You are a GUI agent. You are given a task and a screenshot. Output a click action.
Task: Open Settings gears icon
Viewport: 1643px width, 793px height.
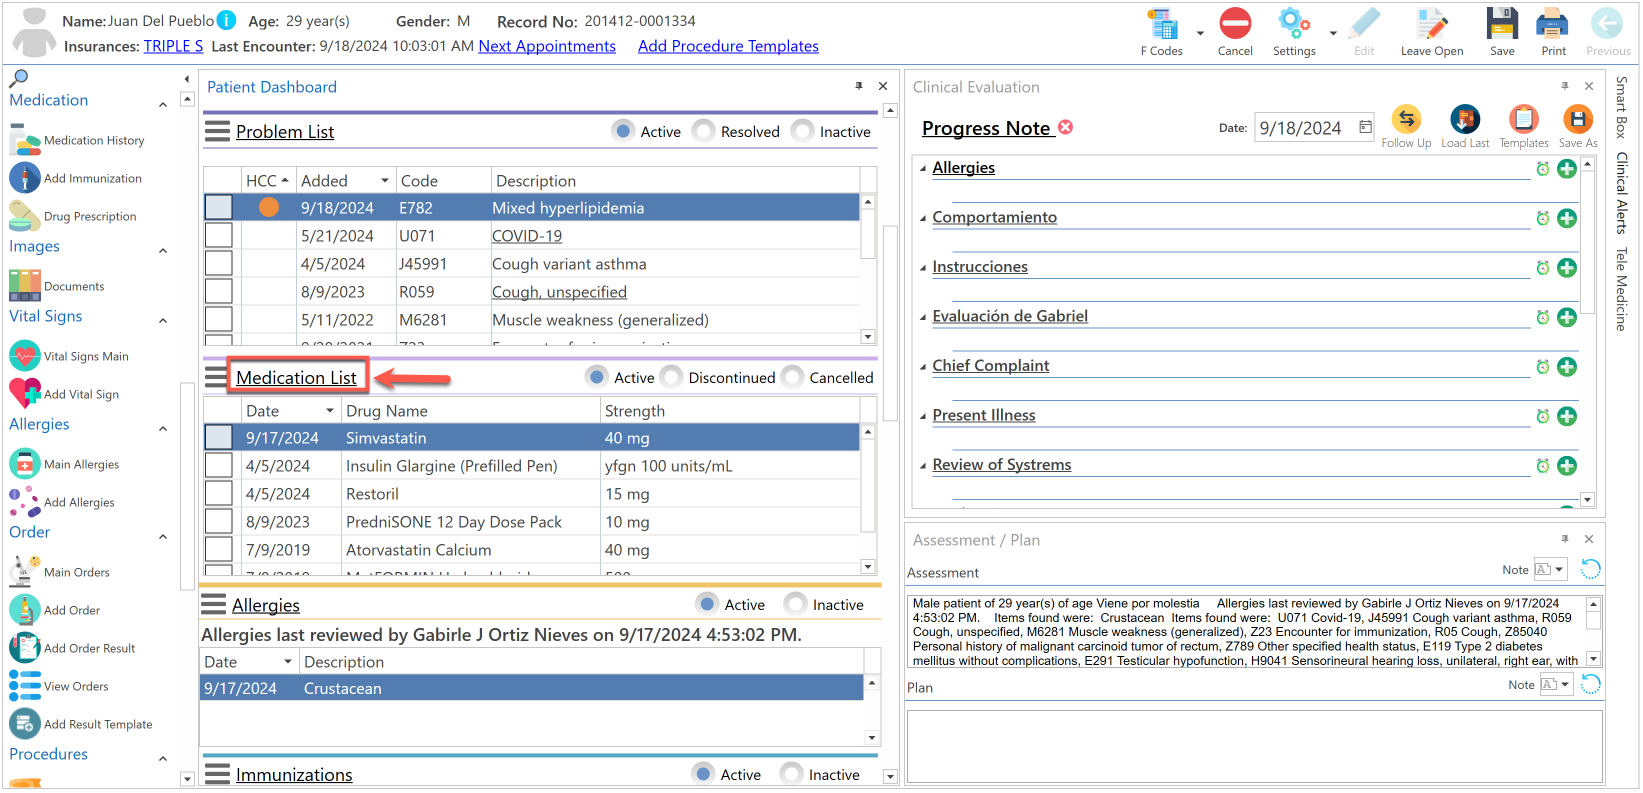point(1294,24)
